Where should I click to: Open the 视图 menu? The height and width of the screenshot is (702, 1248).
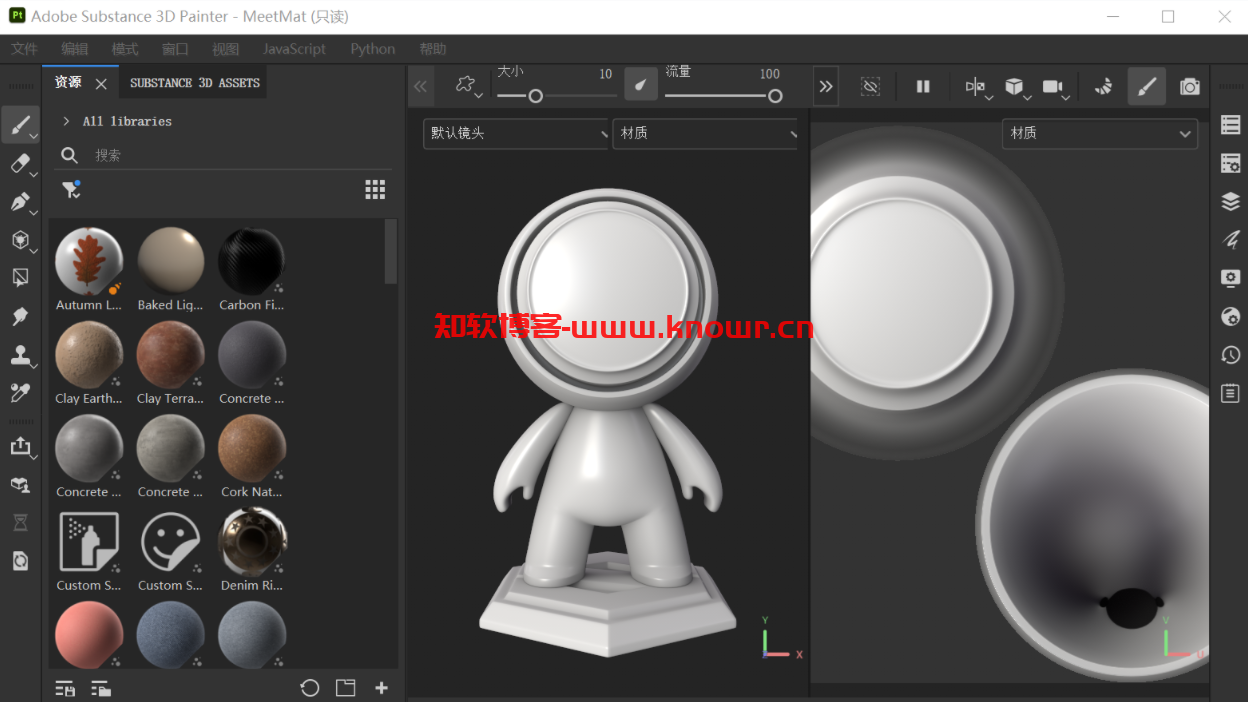pyautogui.click(x=226, y=49)
